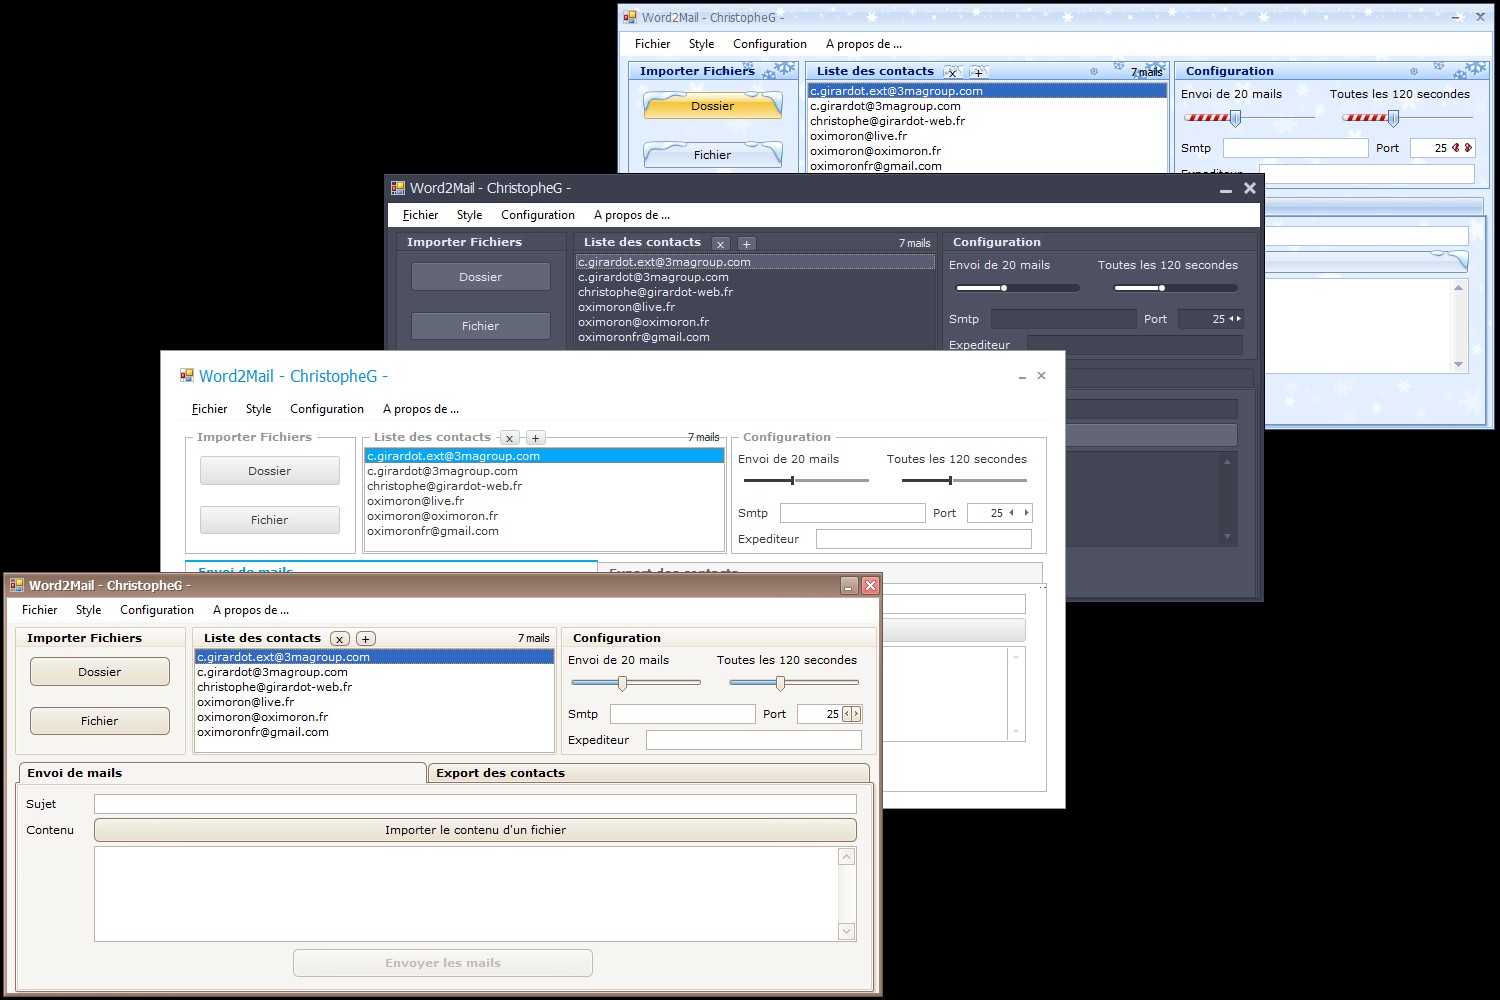Click Port stepper arrows in beige window
The width and height of the screenshot is (1500, 1000).
pyautogui.click(x=851, y=714)
